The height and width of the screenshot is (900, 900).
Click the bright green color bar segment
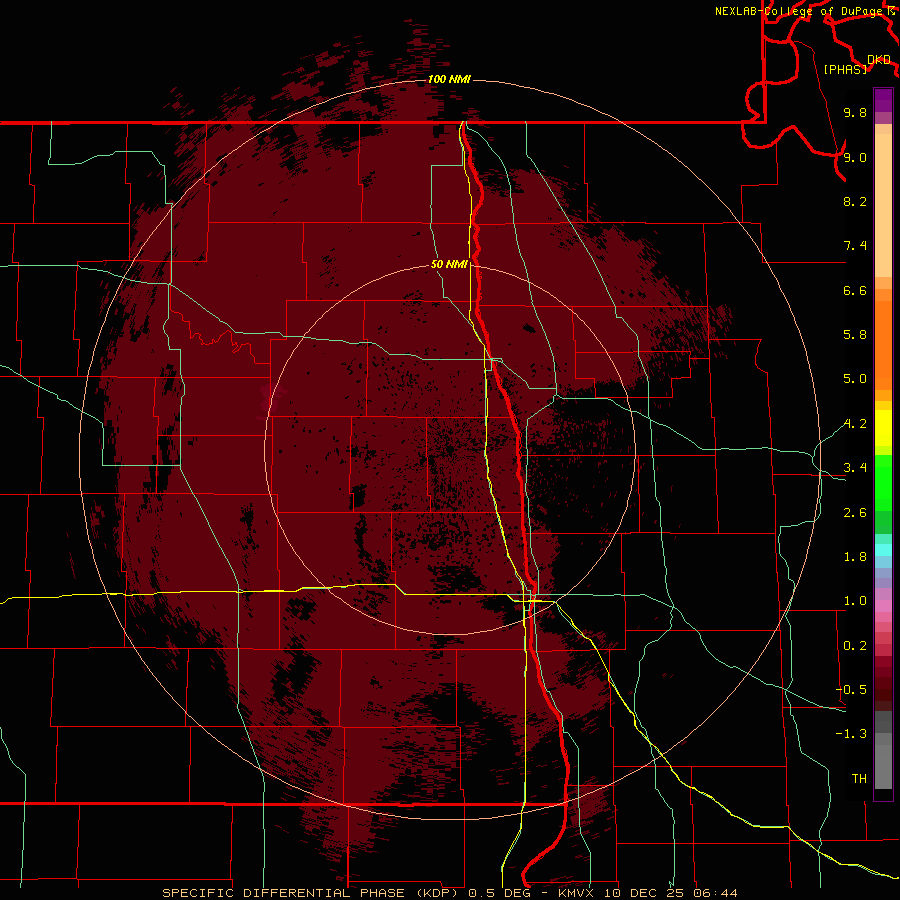tap(883, 483)
